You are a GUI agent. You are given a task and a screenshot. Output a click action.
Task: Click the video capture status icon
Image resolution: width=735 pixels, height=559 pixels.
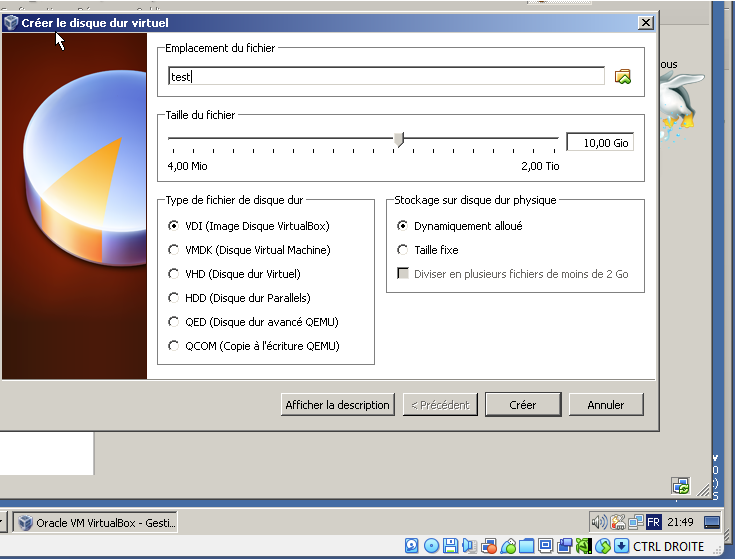coord(565,546)
